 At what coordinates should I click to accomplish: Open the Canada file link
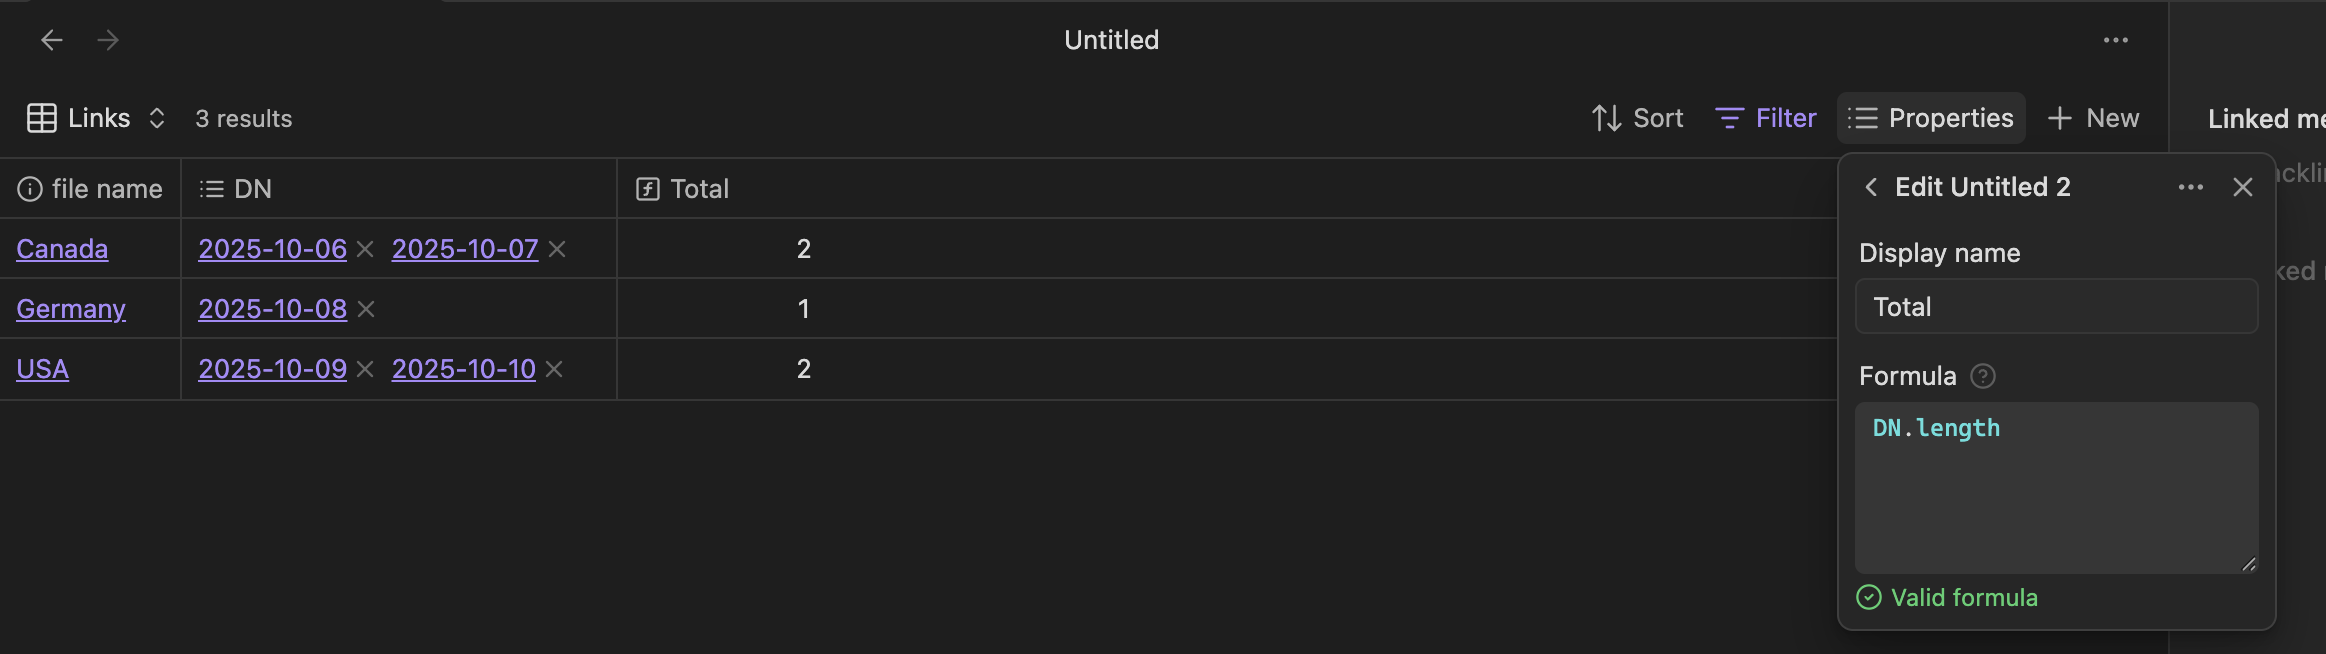point(62,249)
